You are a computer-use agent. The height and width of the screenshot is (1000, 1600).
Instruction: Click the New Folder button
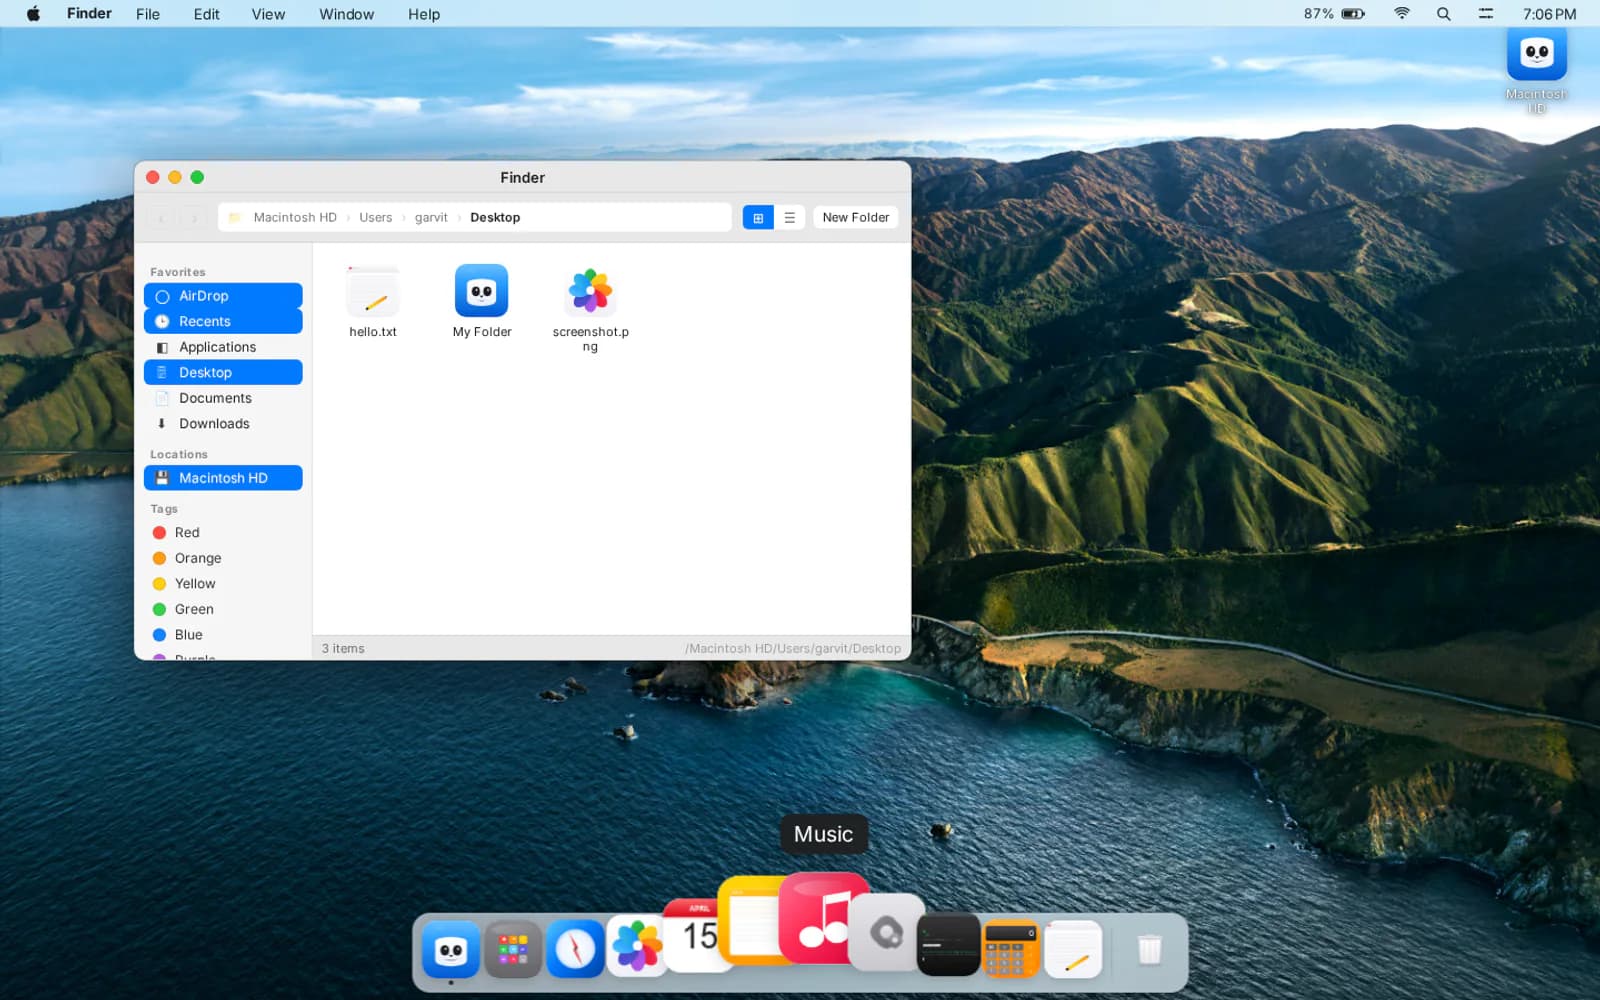point(856,217)
